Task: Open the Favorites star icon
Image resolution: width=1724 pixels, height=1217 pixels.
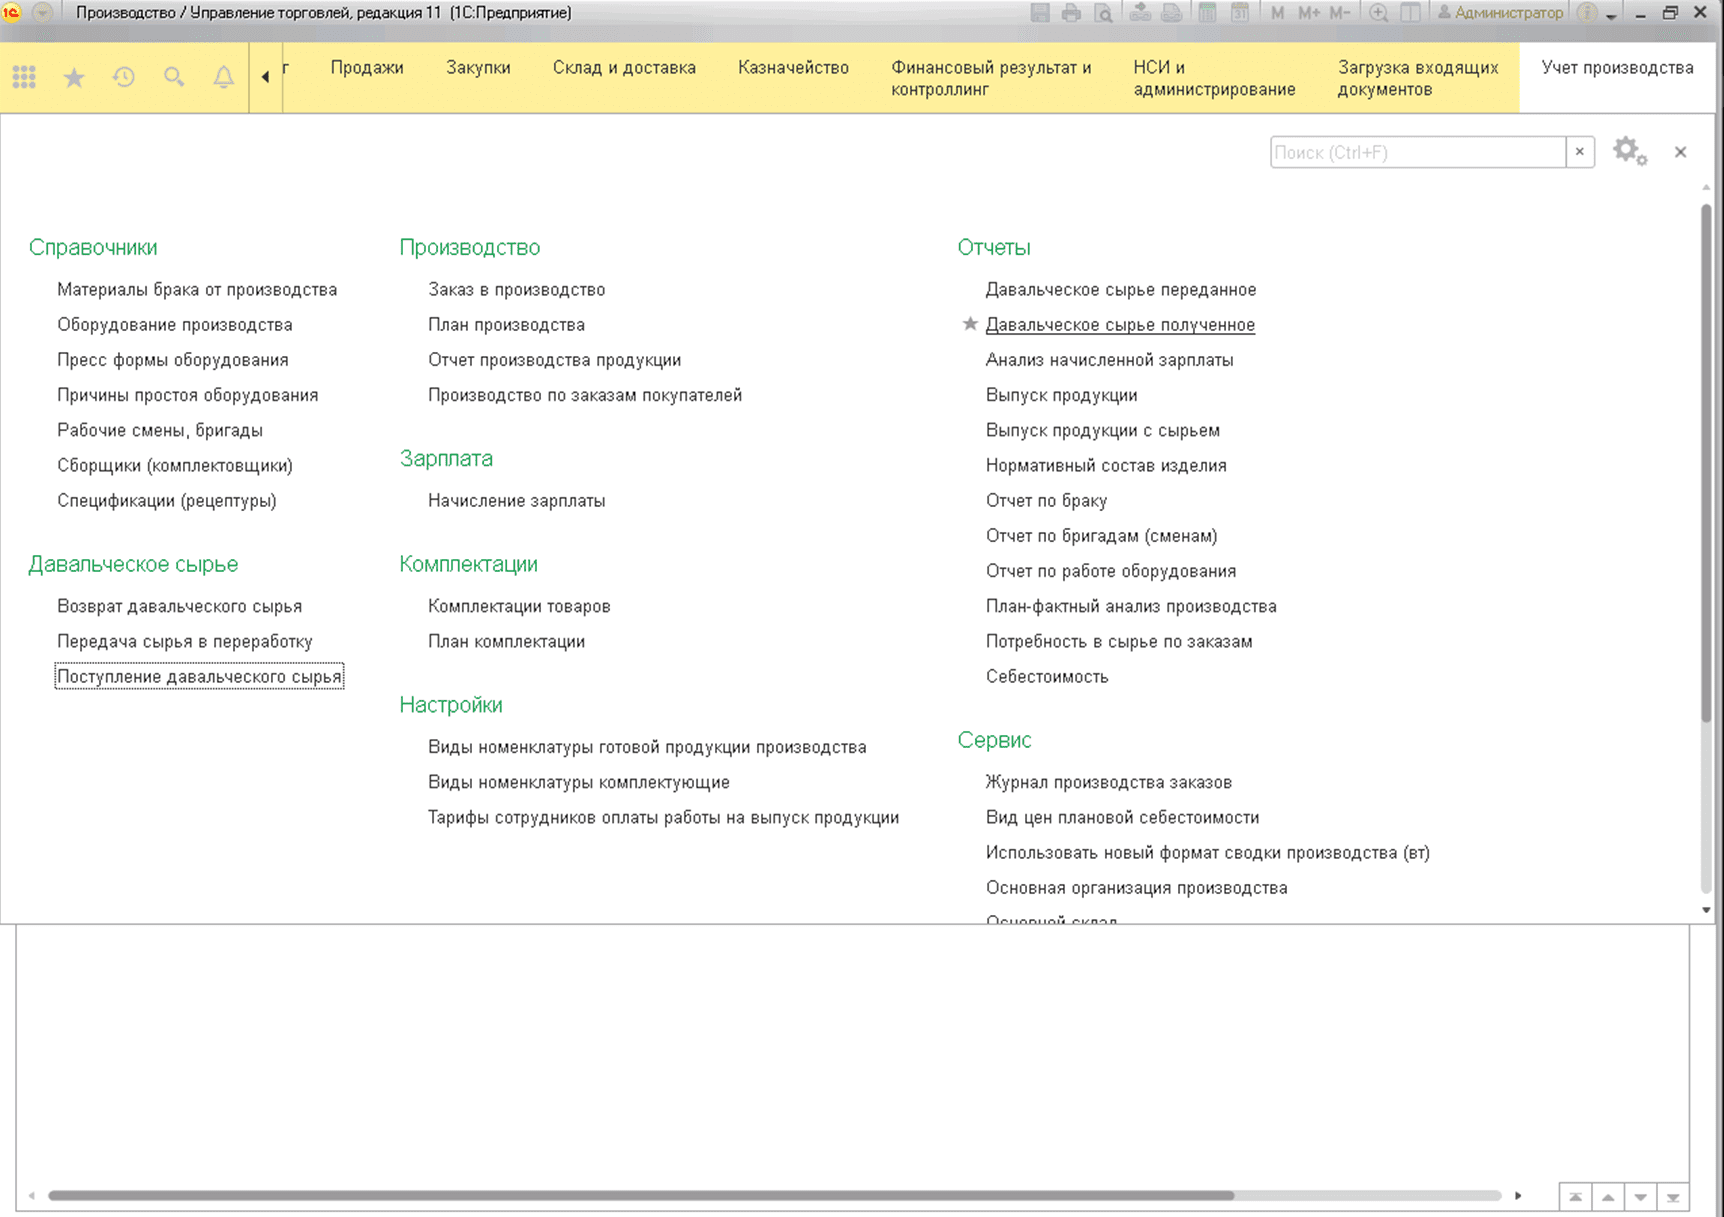Action: [74, 77]
